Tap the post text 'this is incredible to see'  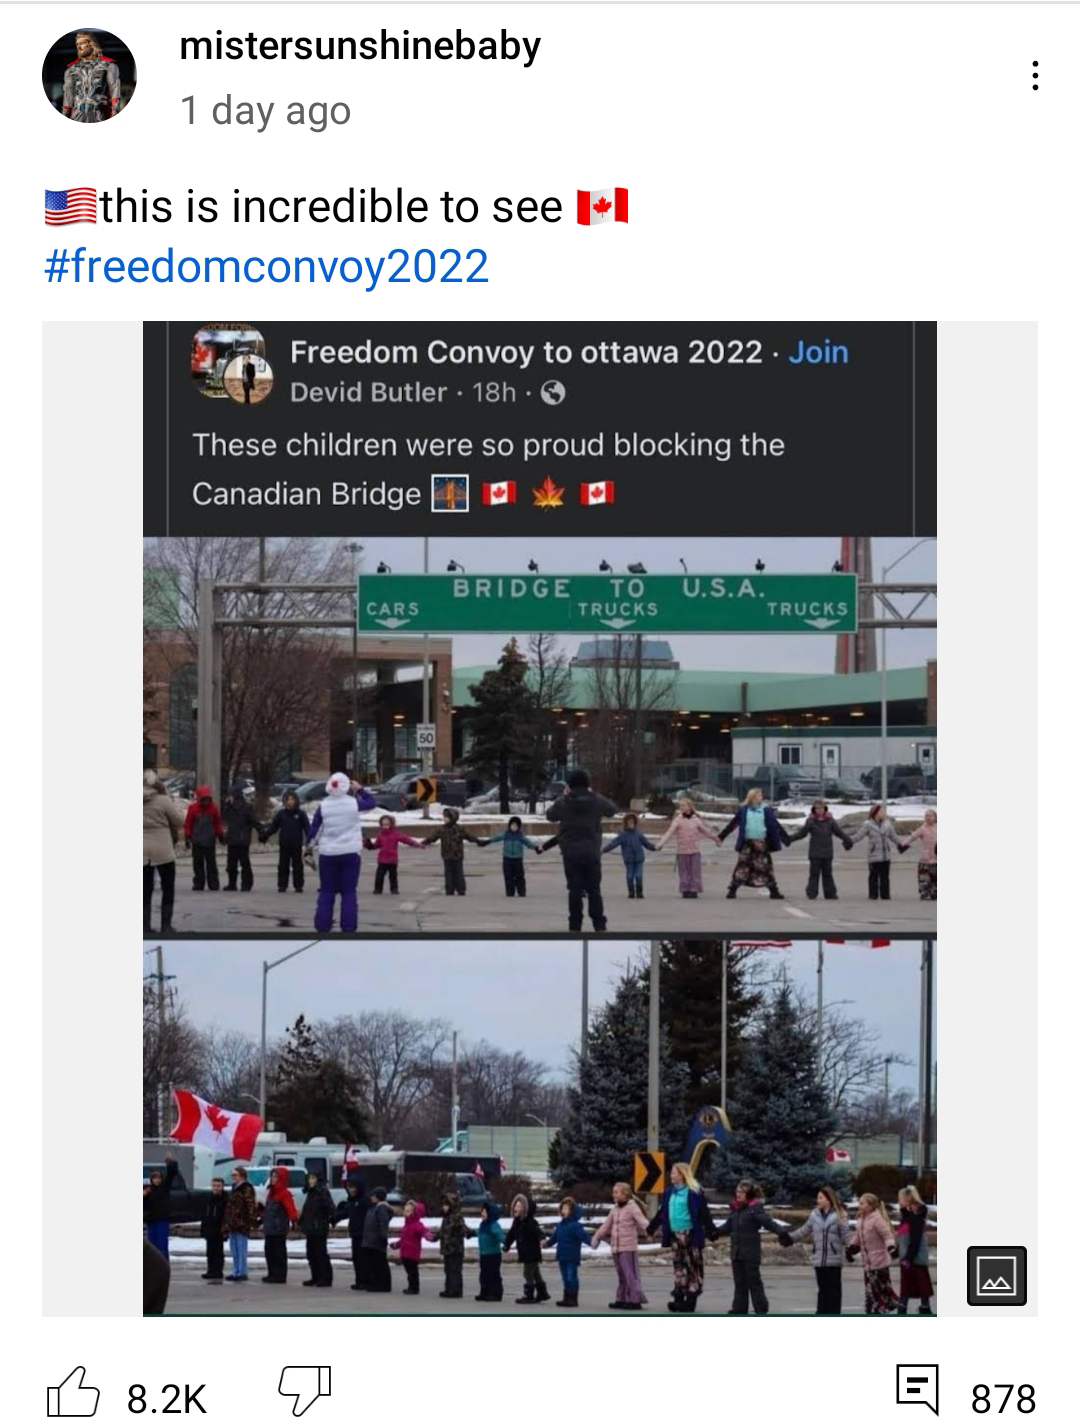(x=331, y=207)
